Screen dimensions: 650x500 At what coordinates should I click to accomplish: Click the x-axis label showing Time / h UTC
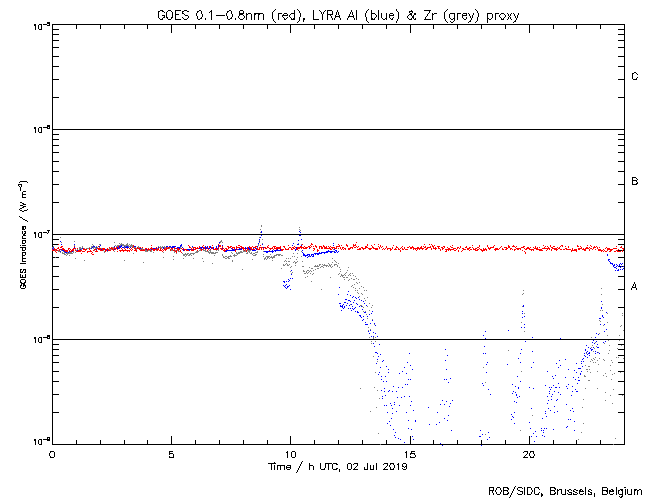tap(338, 466)
